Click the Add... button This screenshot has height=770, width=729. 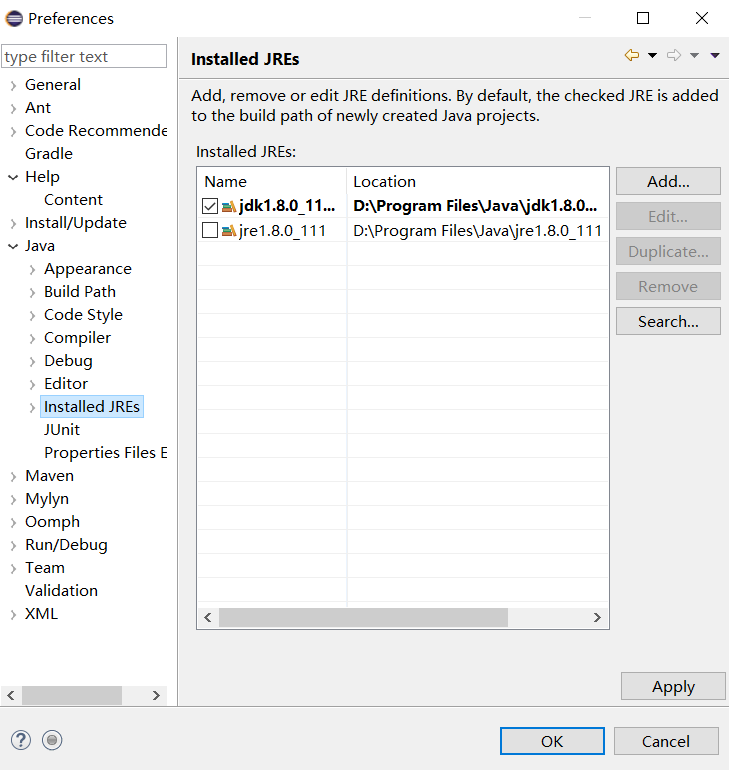668,181
